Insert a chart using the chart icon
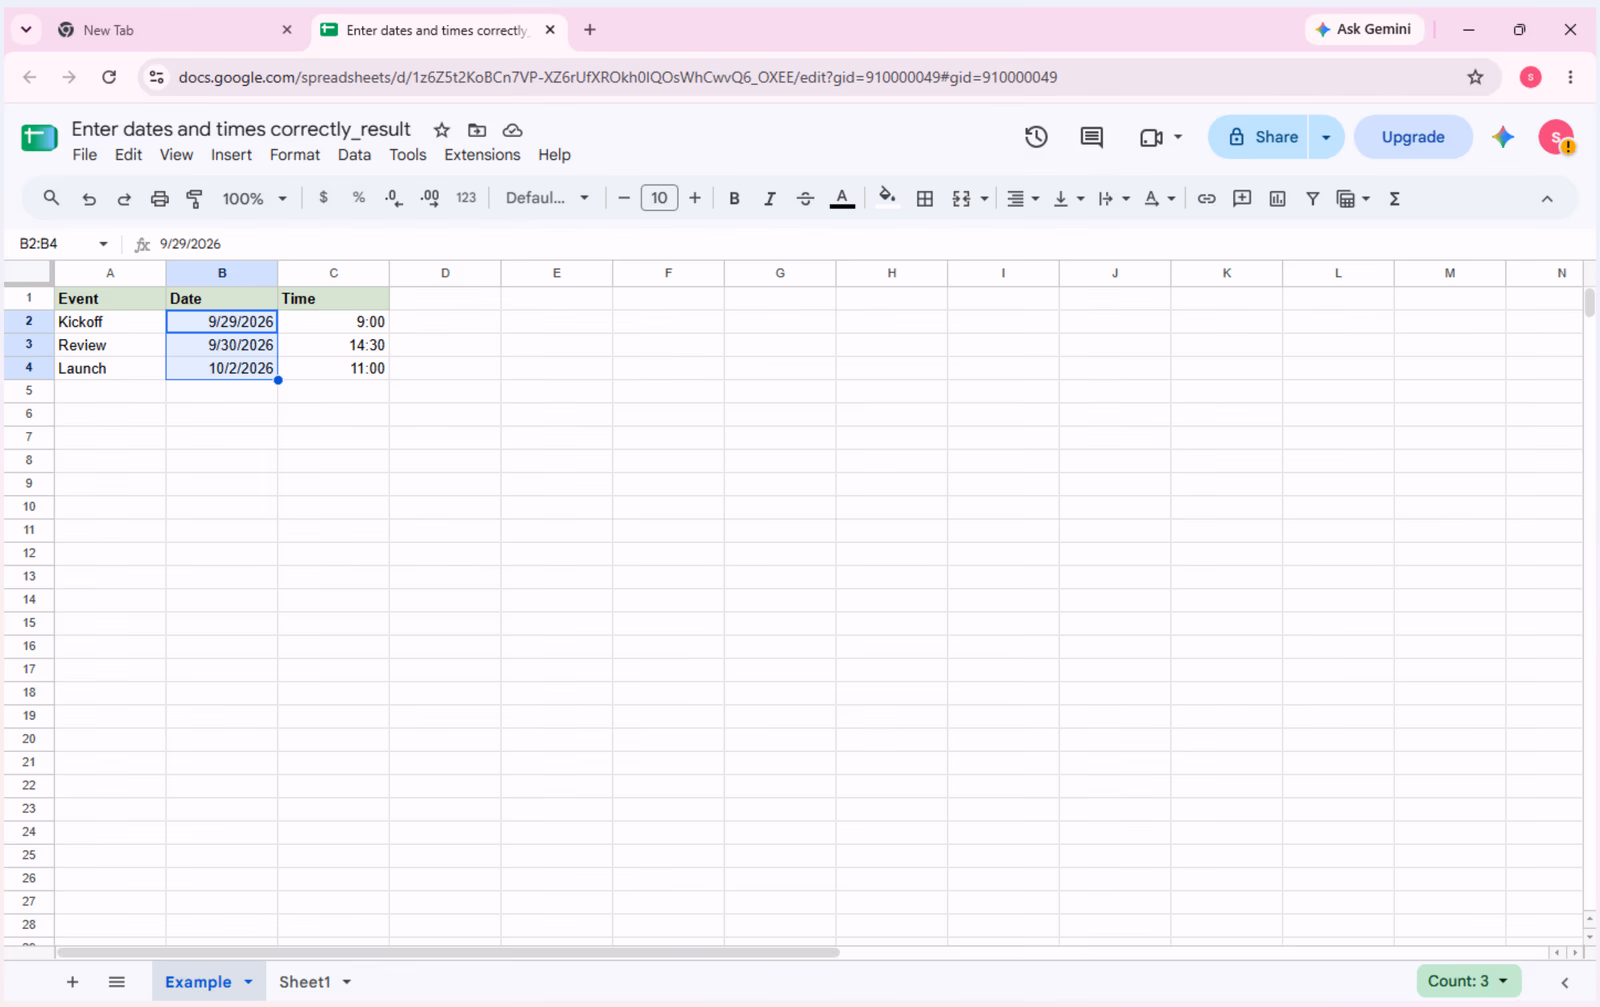This screenshot has height=1007, width=1600. pos(1277,199)
